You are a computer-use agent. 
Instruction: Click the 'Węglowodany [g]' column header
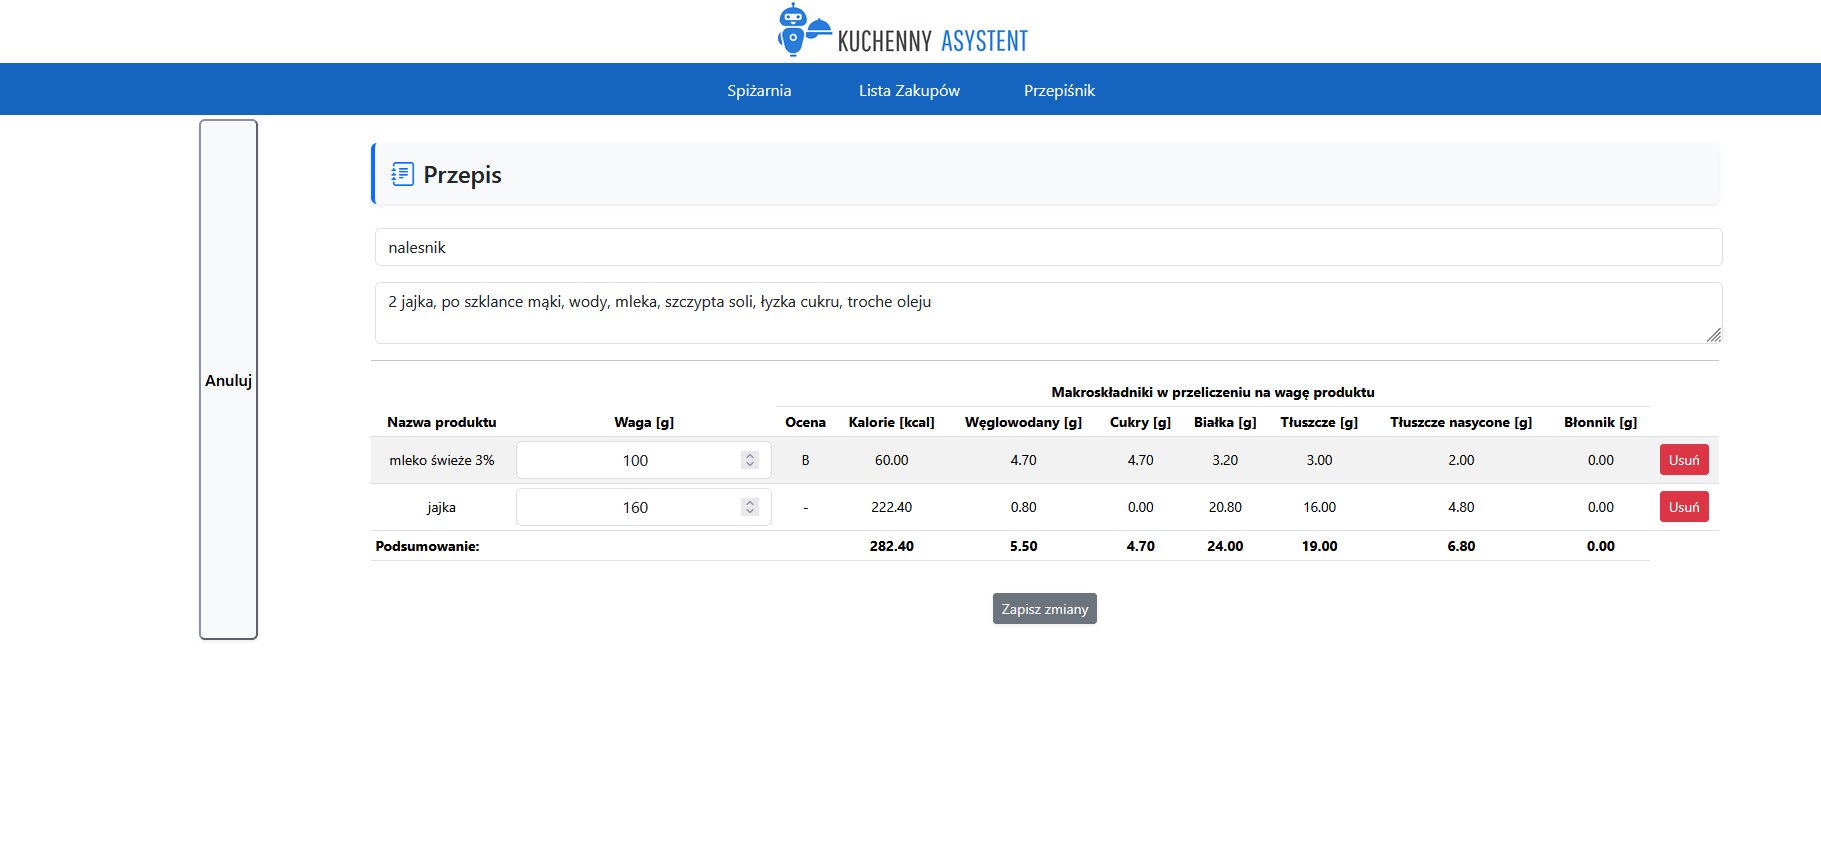tap(1023, 422)
